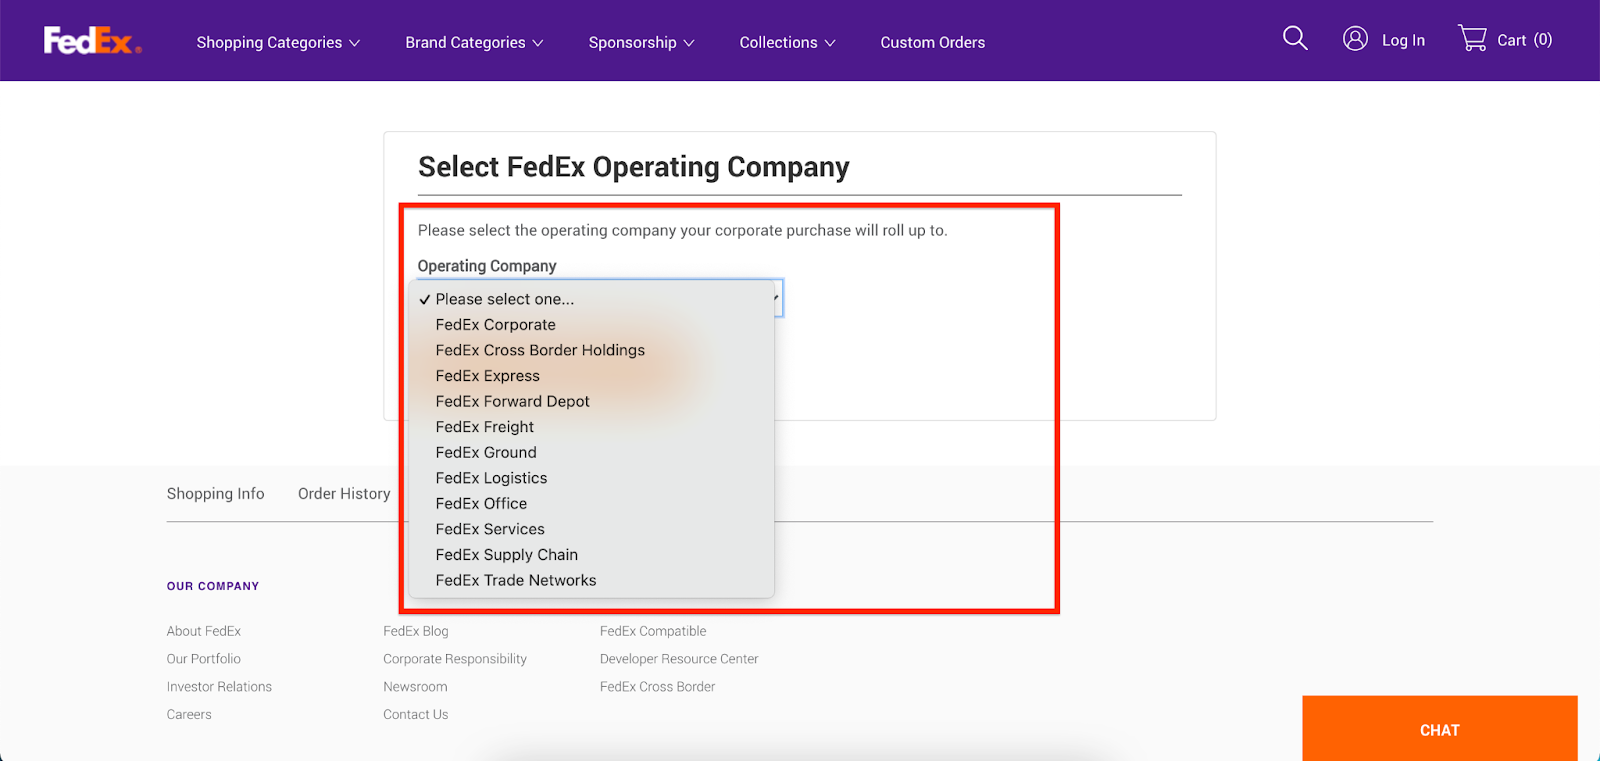The width and height of the screenshot is (1600, 761).
Task: Open Cart (0) link
Action: [x=1524, y=40]
